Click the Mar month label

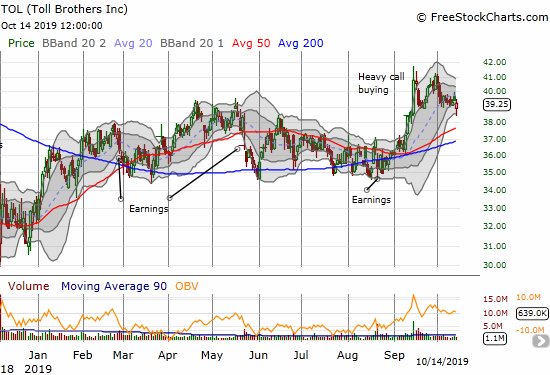(x=123, y=355)
